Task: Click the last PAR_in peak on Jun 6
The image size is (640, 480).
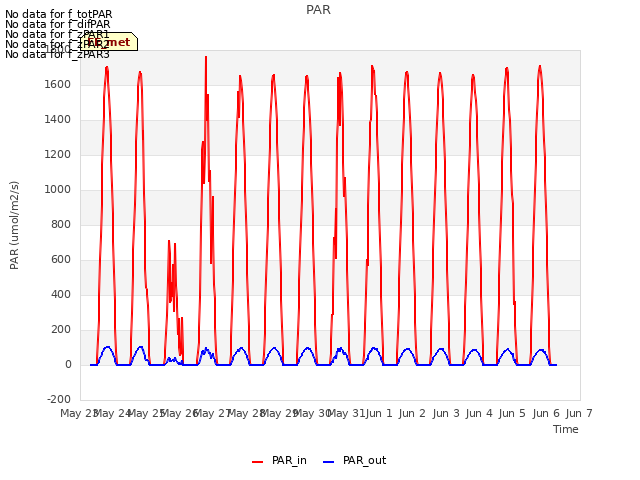Action: click(x=540, y=66)
